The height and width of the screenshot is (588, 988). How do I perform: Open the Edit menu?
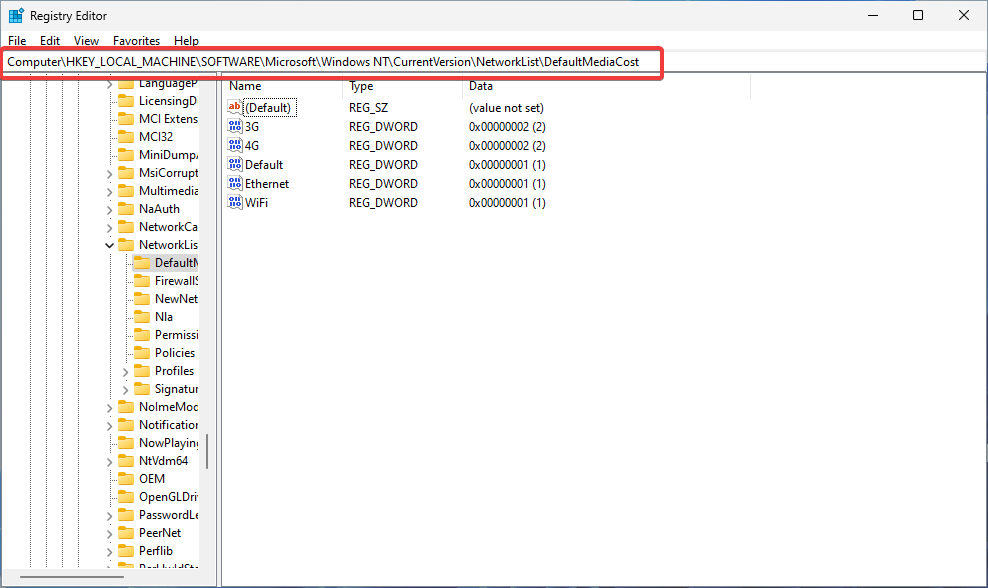tap(50, 40)
